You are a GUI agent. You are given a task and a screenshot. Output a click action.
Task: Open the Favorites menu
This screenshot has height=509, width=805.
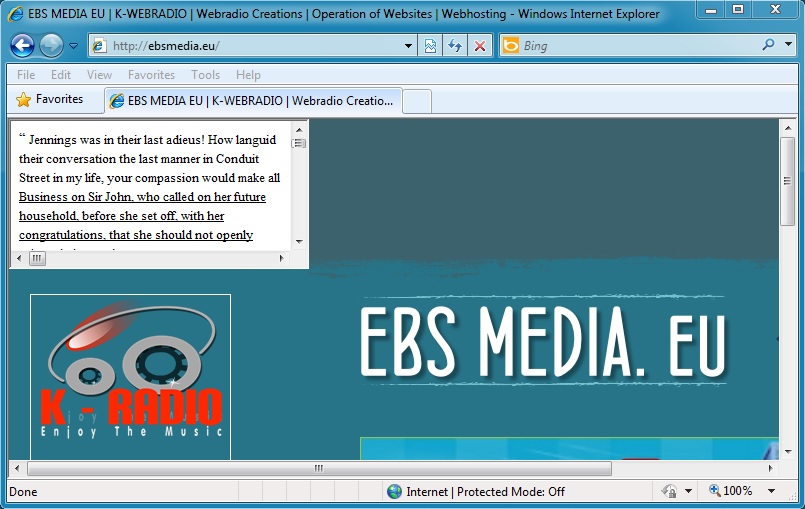click(x=151, y=75)
